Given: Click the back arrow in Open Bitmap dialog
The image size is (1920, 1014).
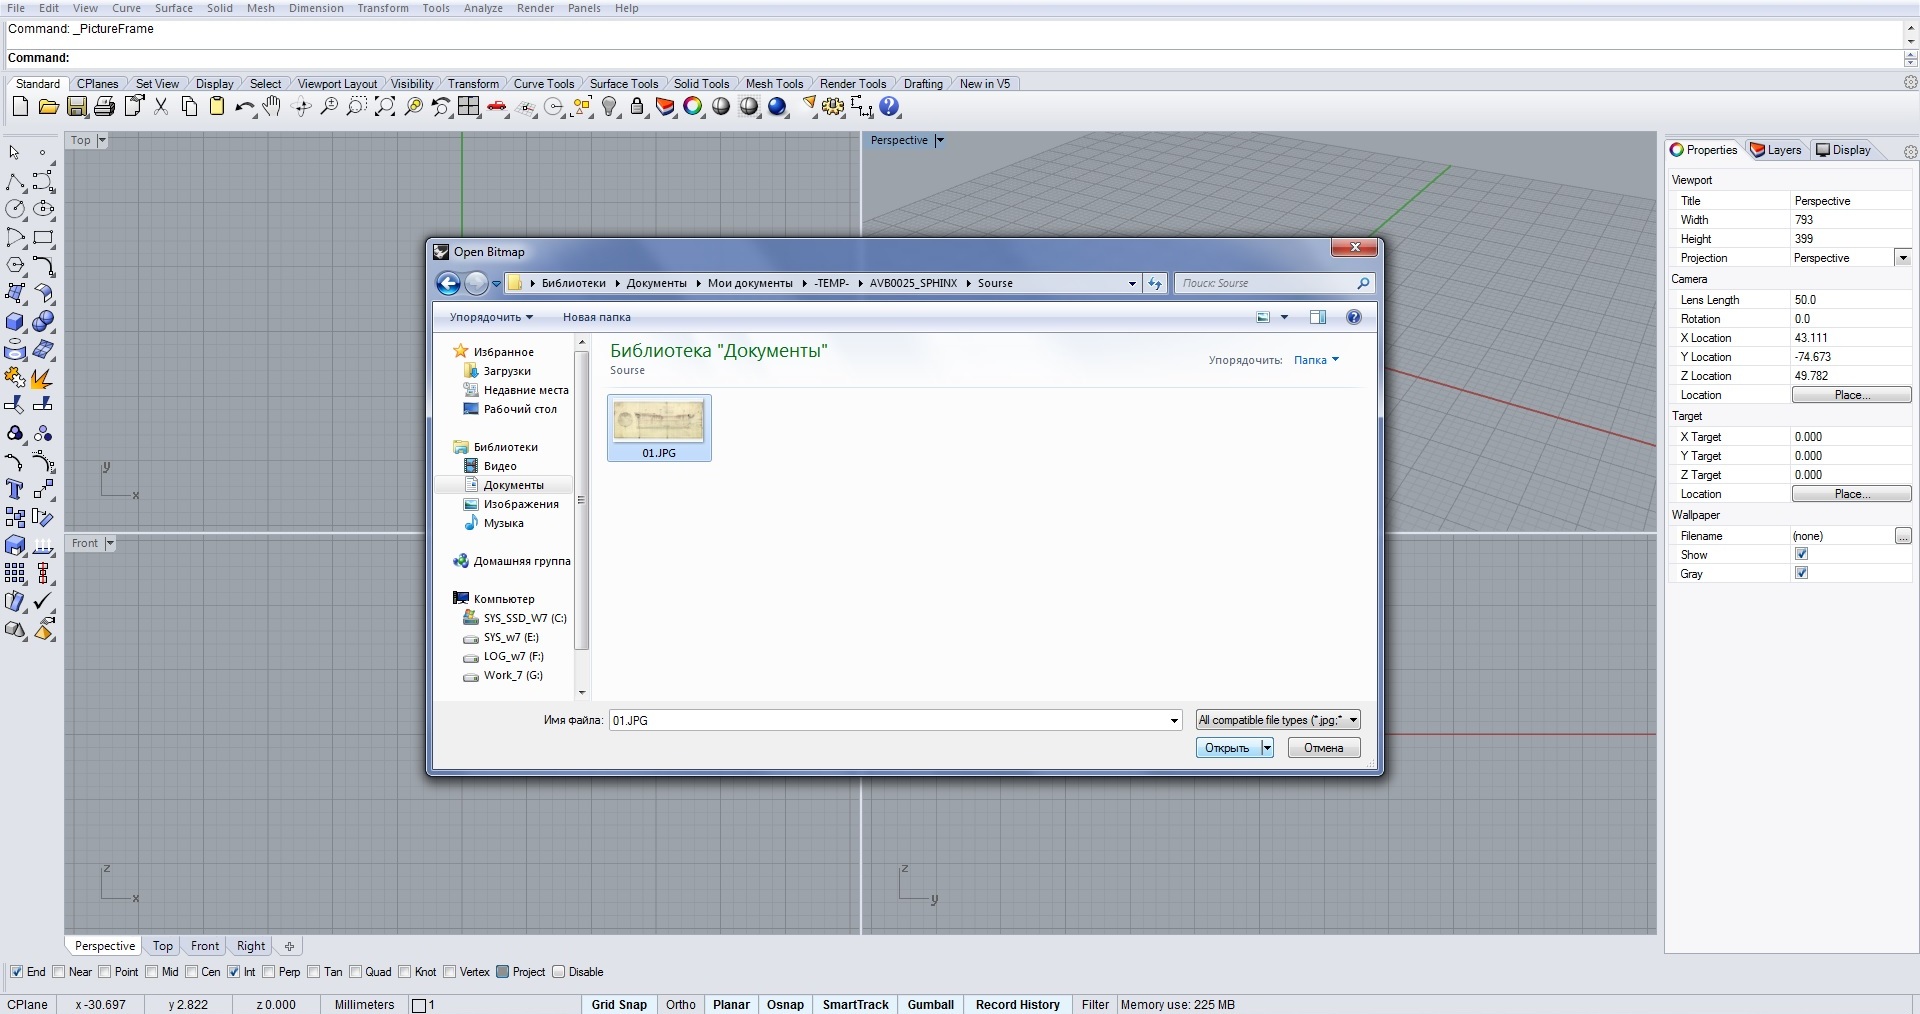Looking at the screenshot, I should [448, 284].
